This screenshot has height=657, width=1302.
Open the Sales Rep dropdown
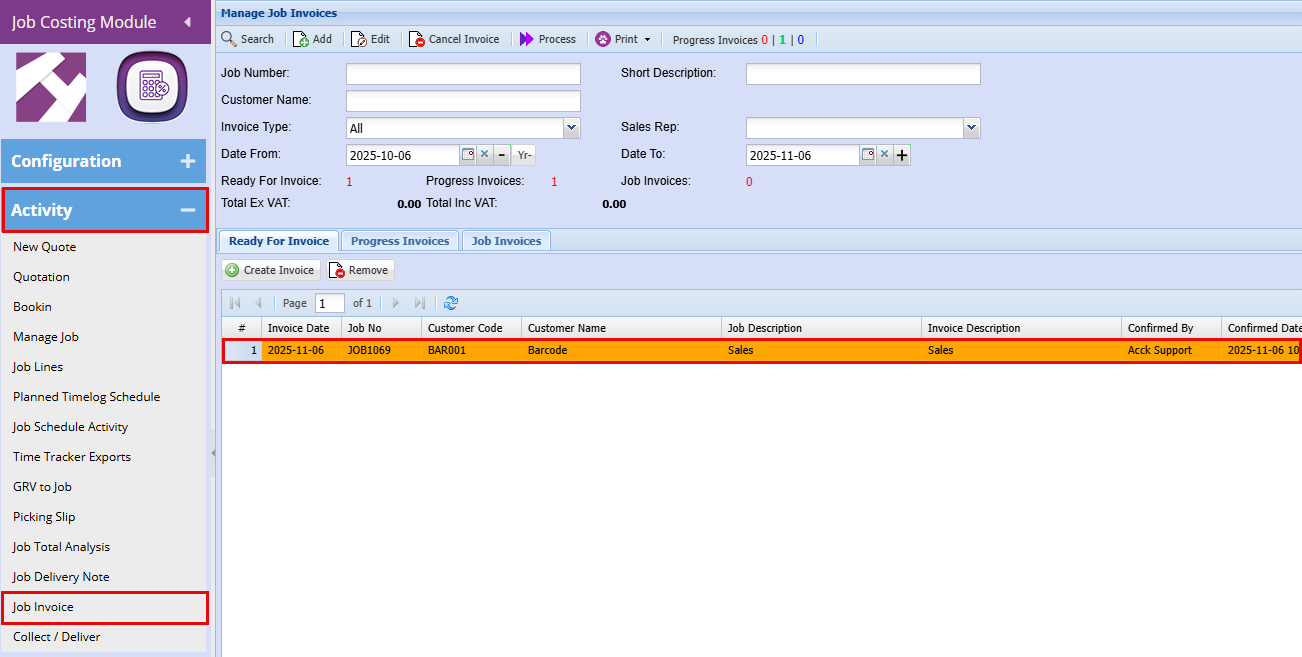click(x=972, y=128)
